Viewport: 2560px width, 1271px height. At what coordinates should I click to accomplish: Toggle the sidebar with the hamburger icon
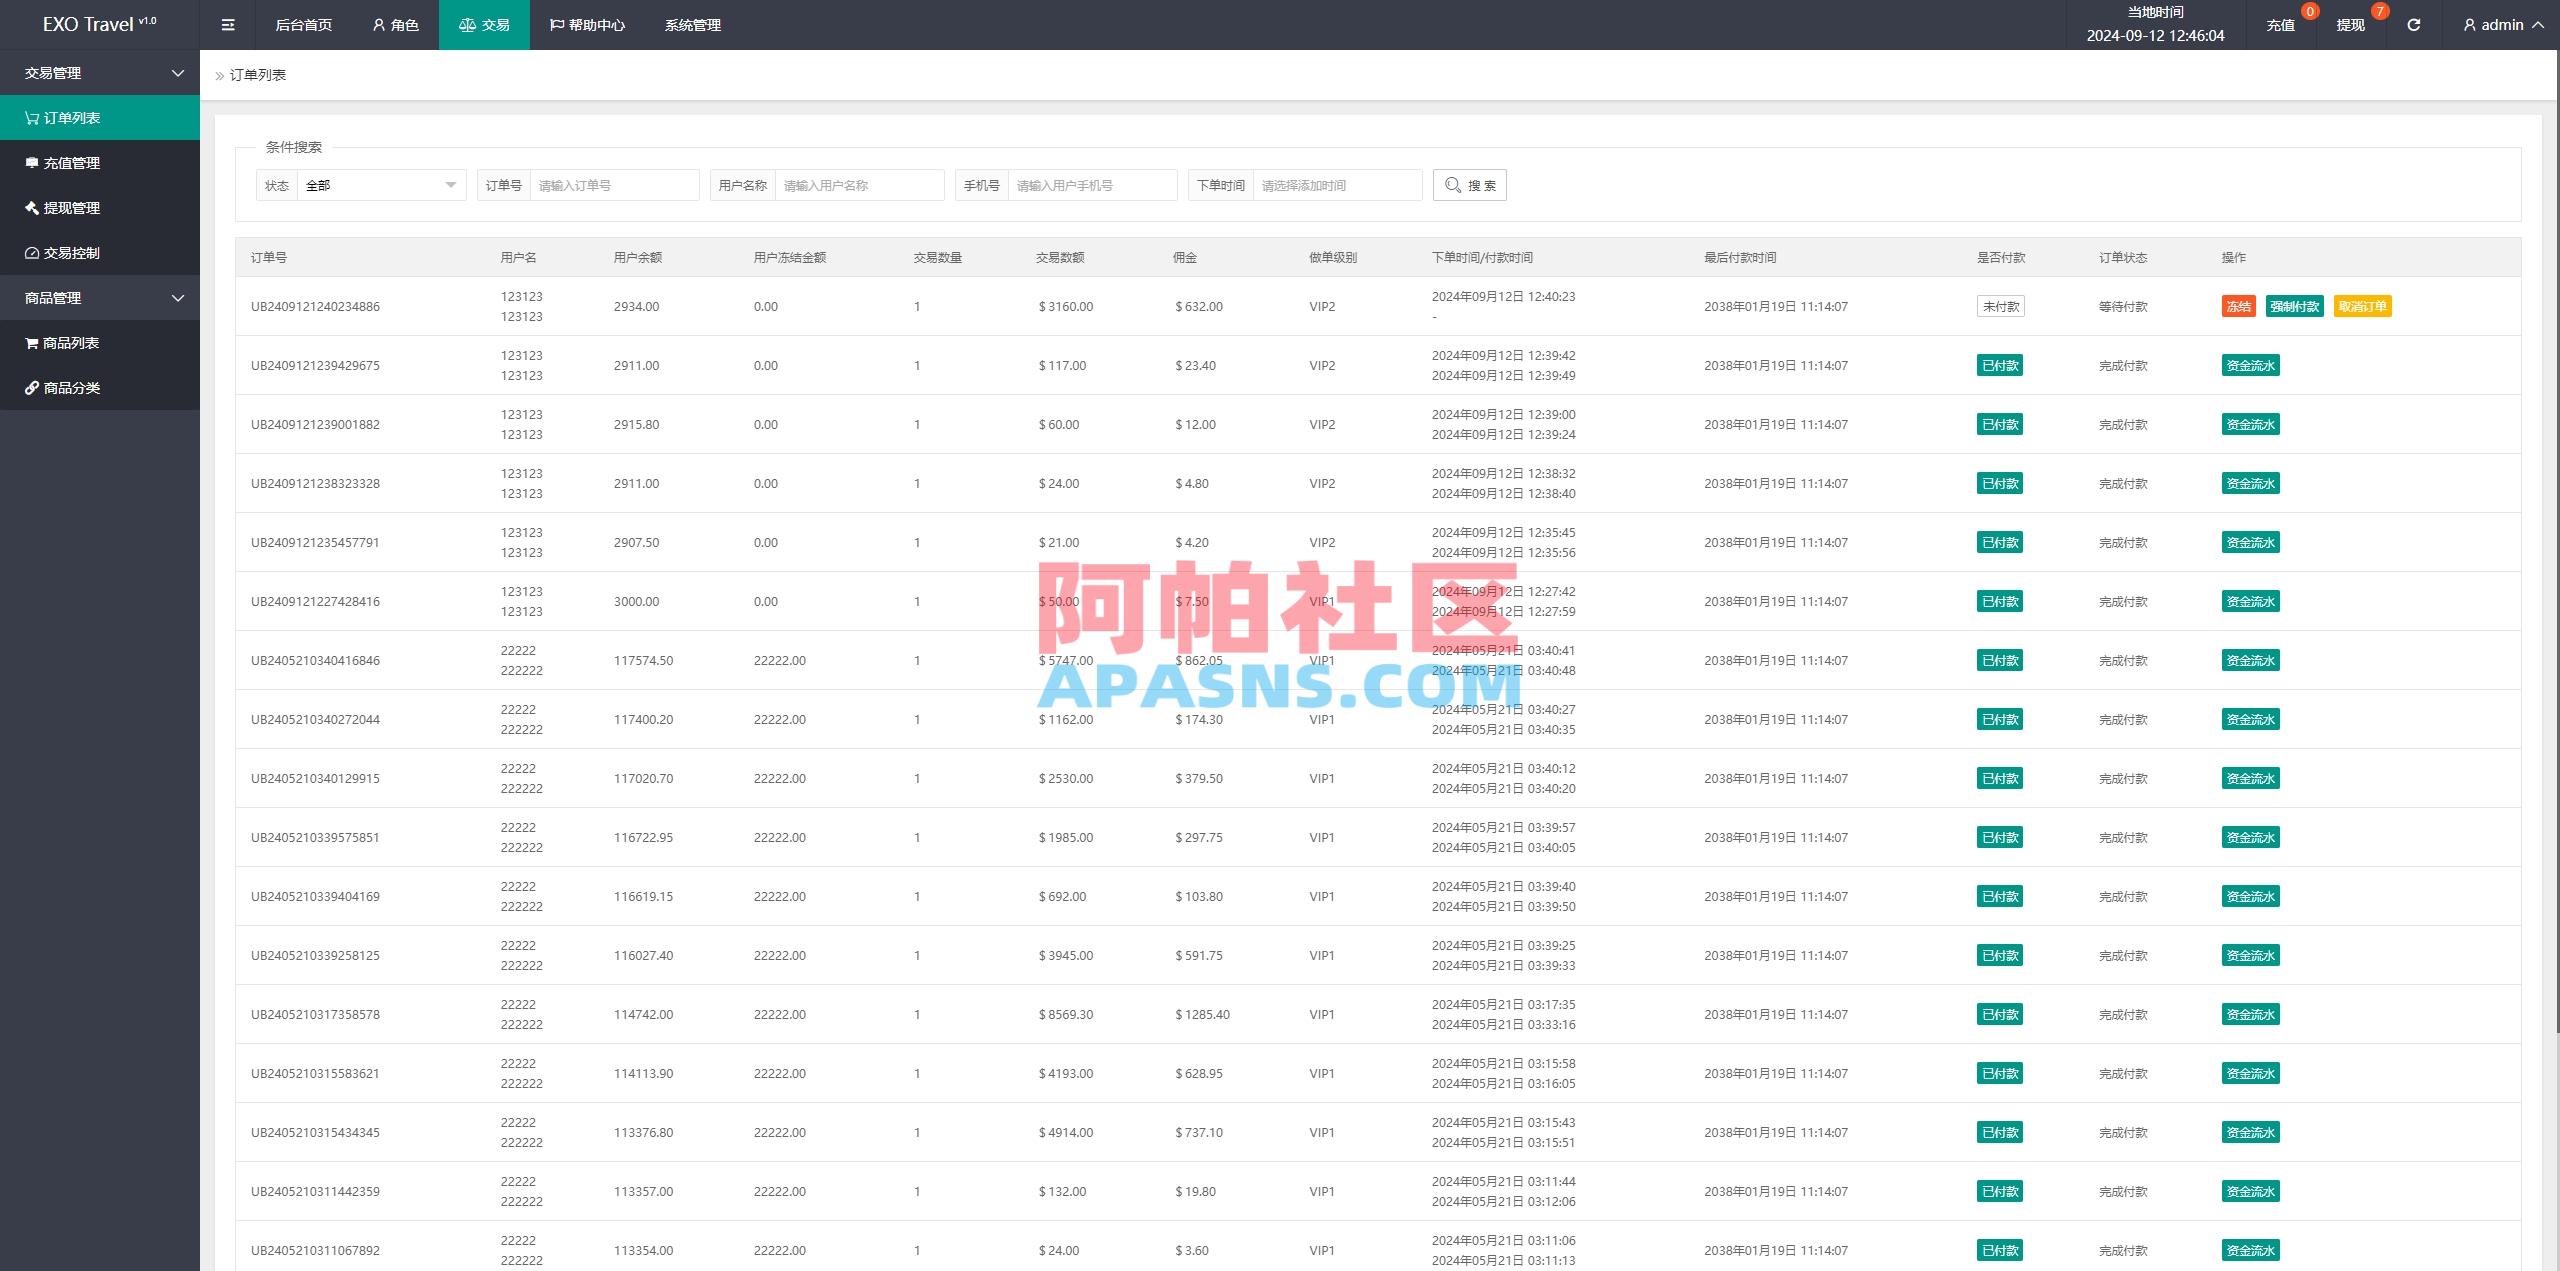227,24
